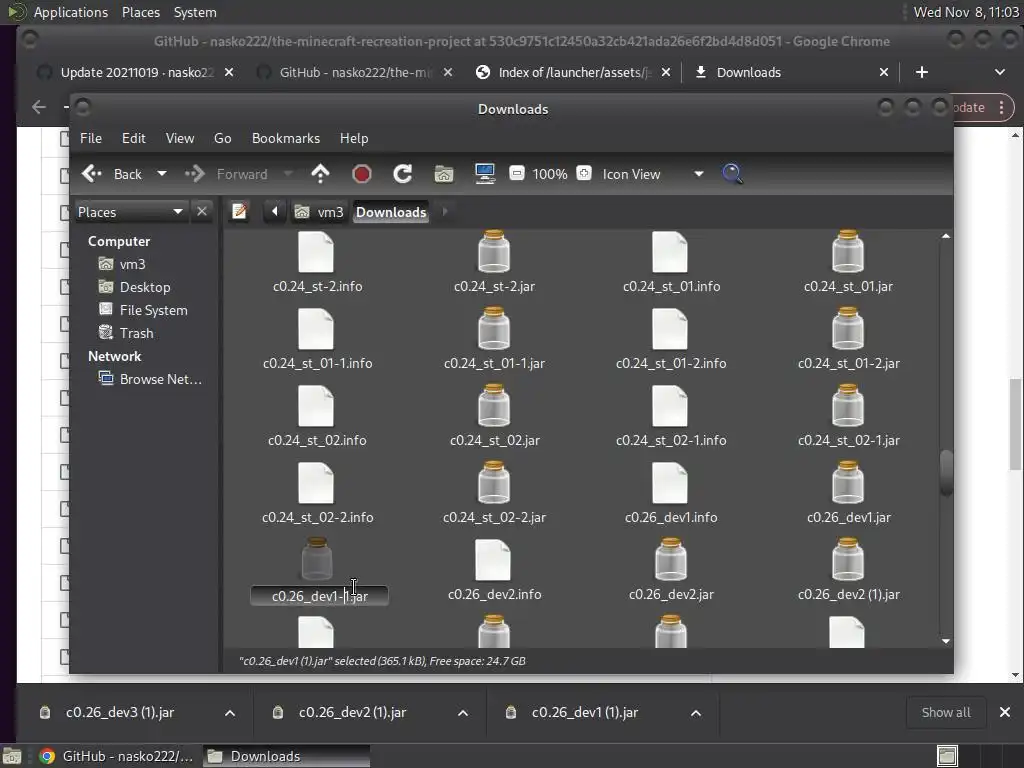The width and height of the screenshot is (1024, 768).
Task: Select the c0.24_st_02-1.info file icon
Action: (x=669, y=406)
